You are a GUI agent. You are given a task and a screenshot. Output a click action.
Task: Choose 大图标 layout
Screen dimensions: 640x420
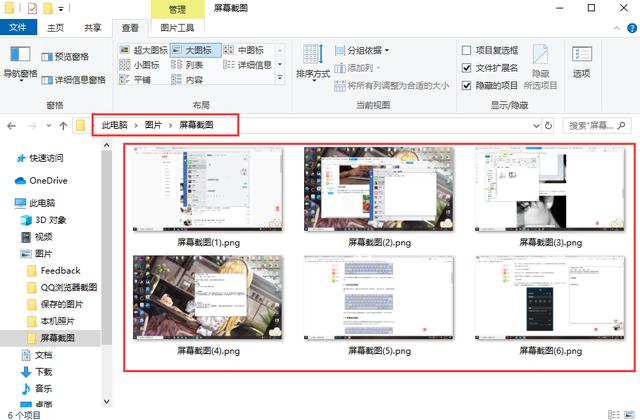coord(196,50)
